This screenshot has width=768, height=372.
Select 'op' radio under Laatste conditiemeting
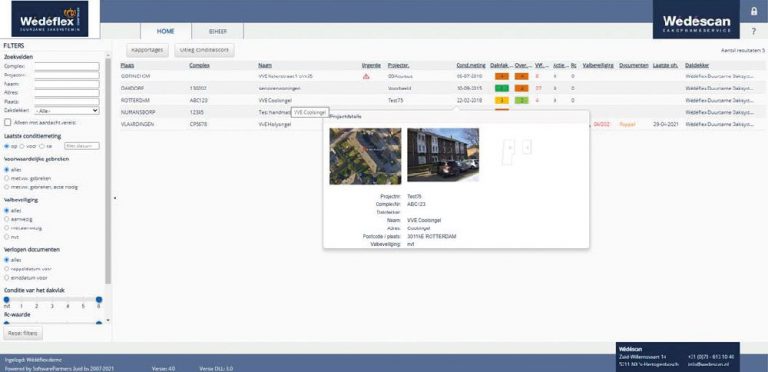click(6, 146)
